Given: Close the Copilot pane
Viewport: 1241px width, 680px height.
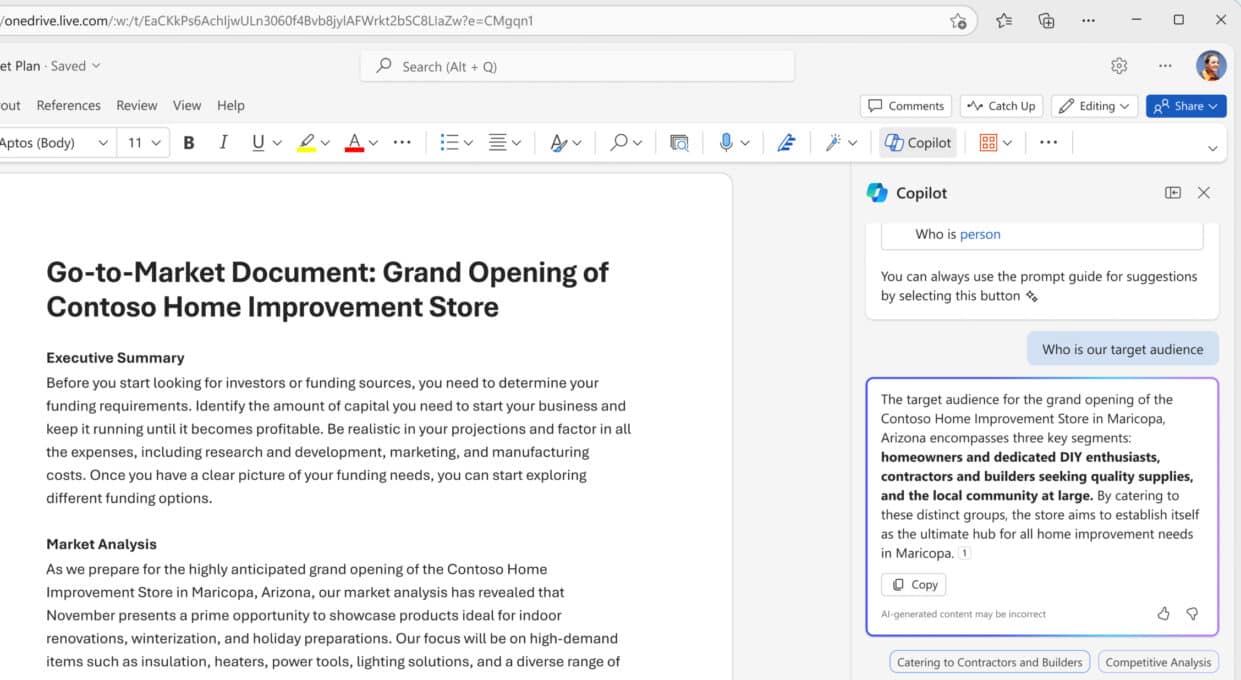Looking at the screenshot, I should coord(1204,193).
